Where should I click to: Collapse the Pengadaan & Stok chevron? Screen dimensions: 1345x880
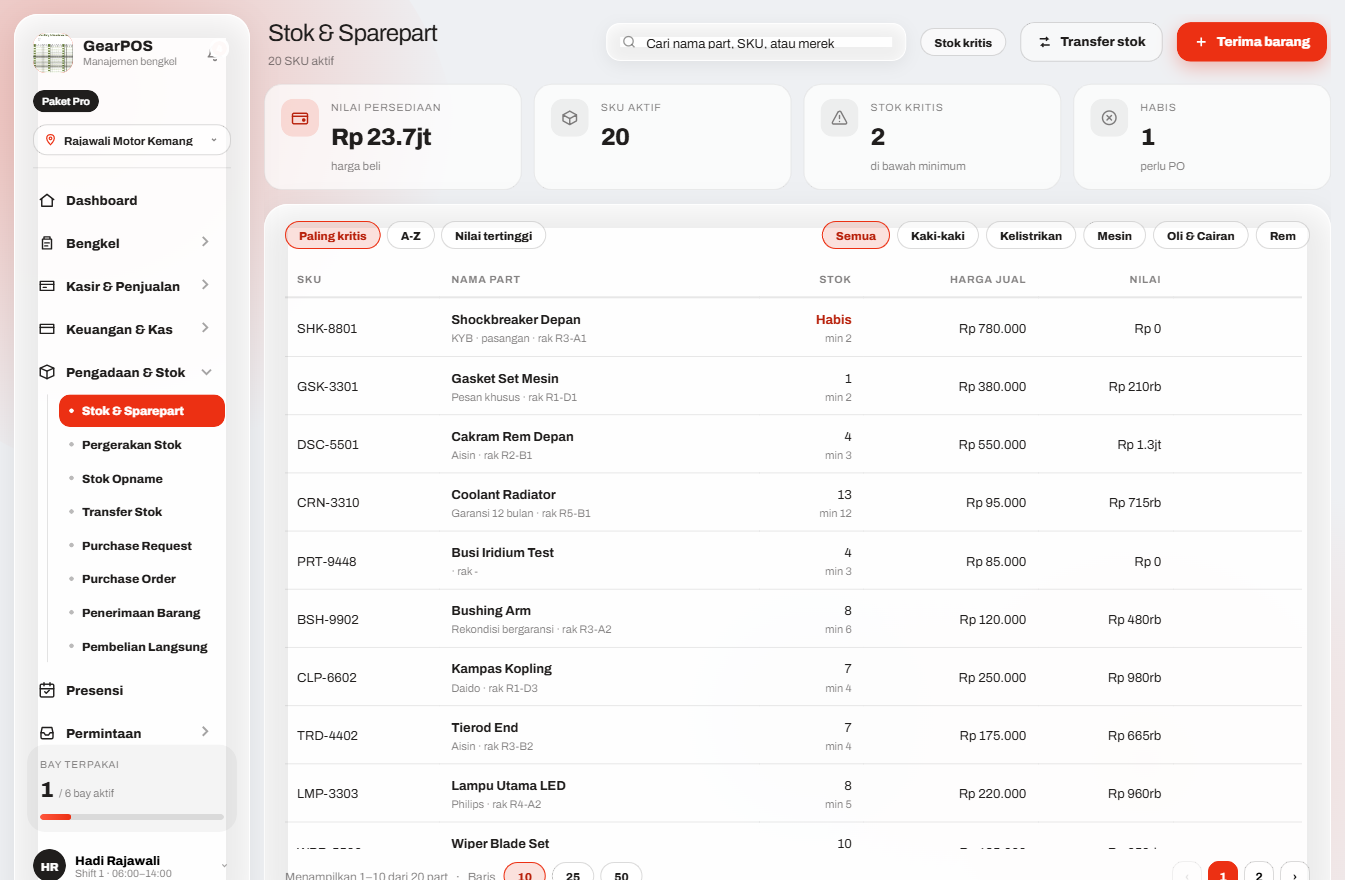click(x=206, y=372)
